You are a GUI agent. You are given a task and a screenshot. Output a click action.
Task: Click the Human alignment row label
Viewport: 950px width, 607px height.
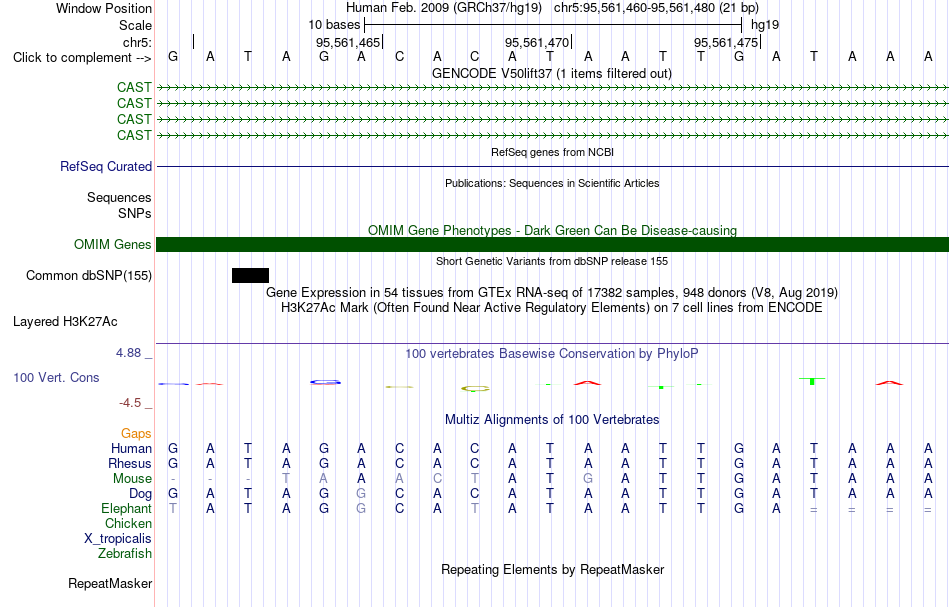131,449
